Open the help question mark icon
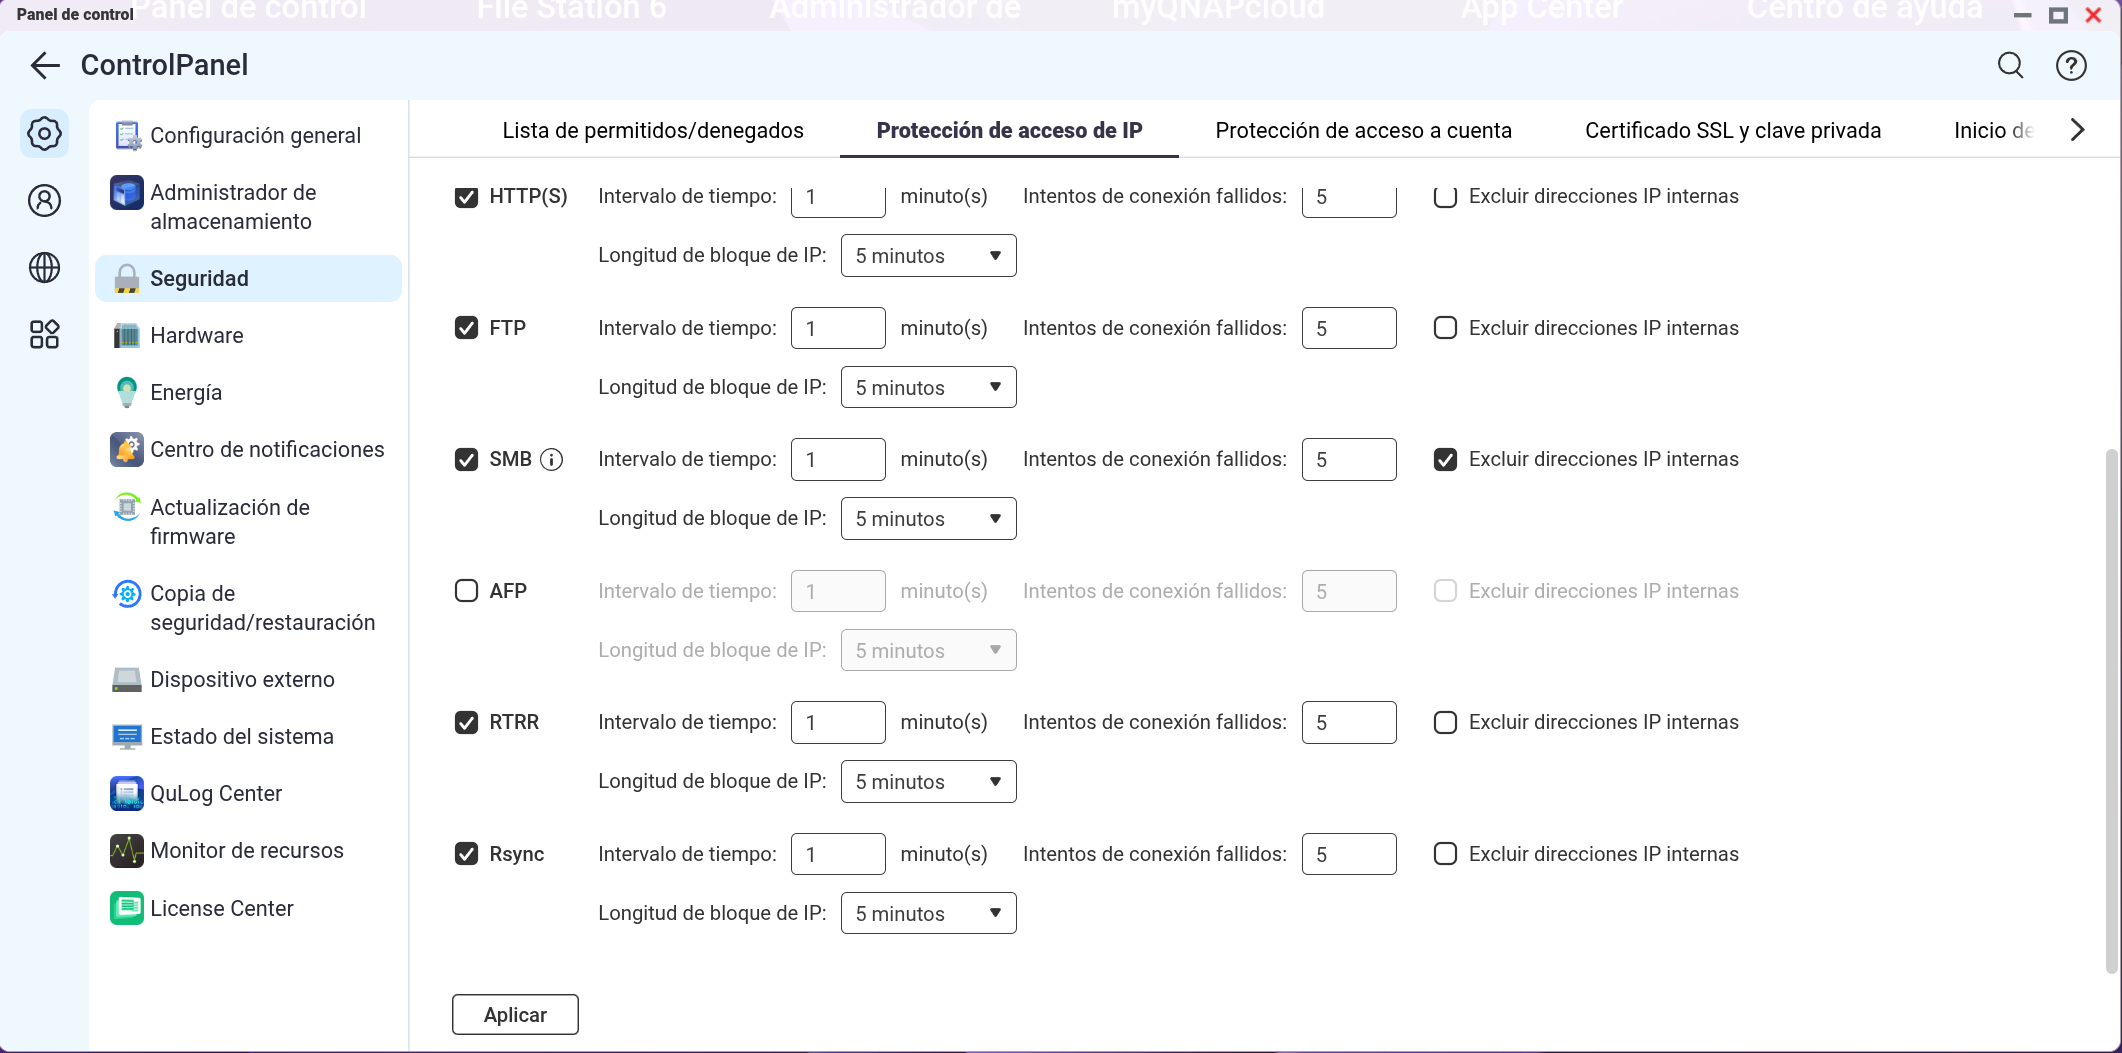 pos(2070,66)
